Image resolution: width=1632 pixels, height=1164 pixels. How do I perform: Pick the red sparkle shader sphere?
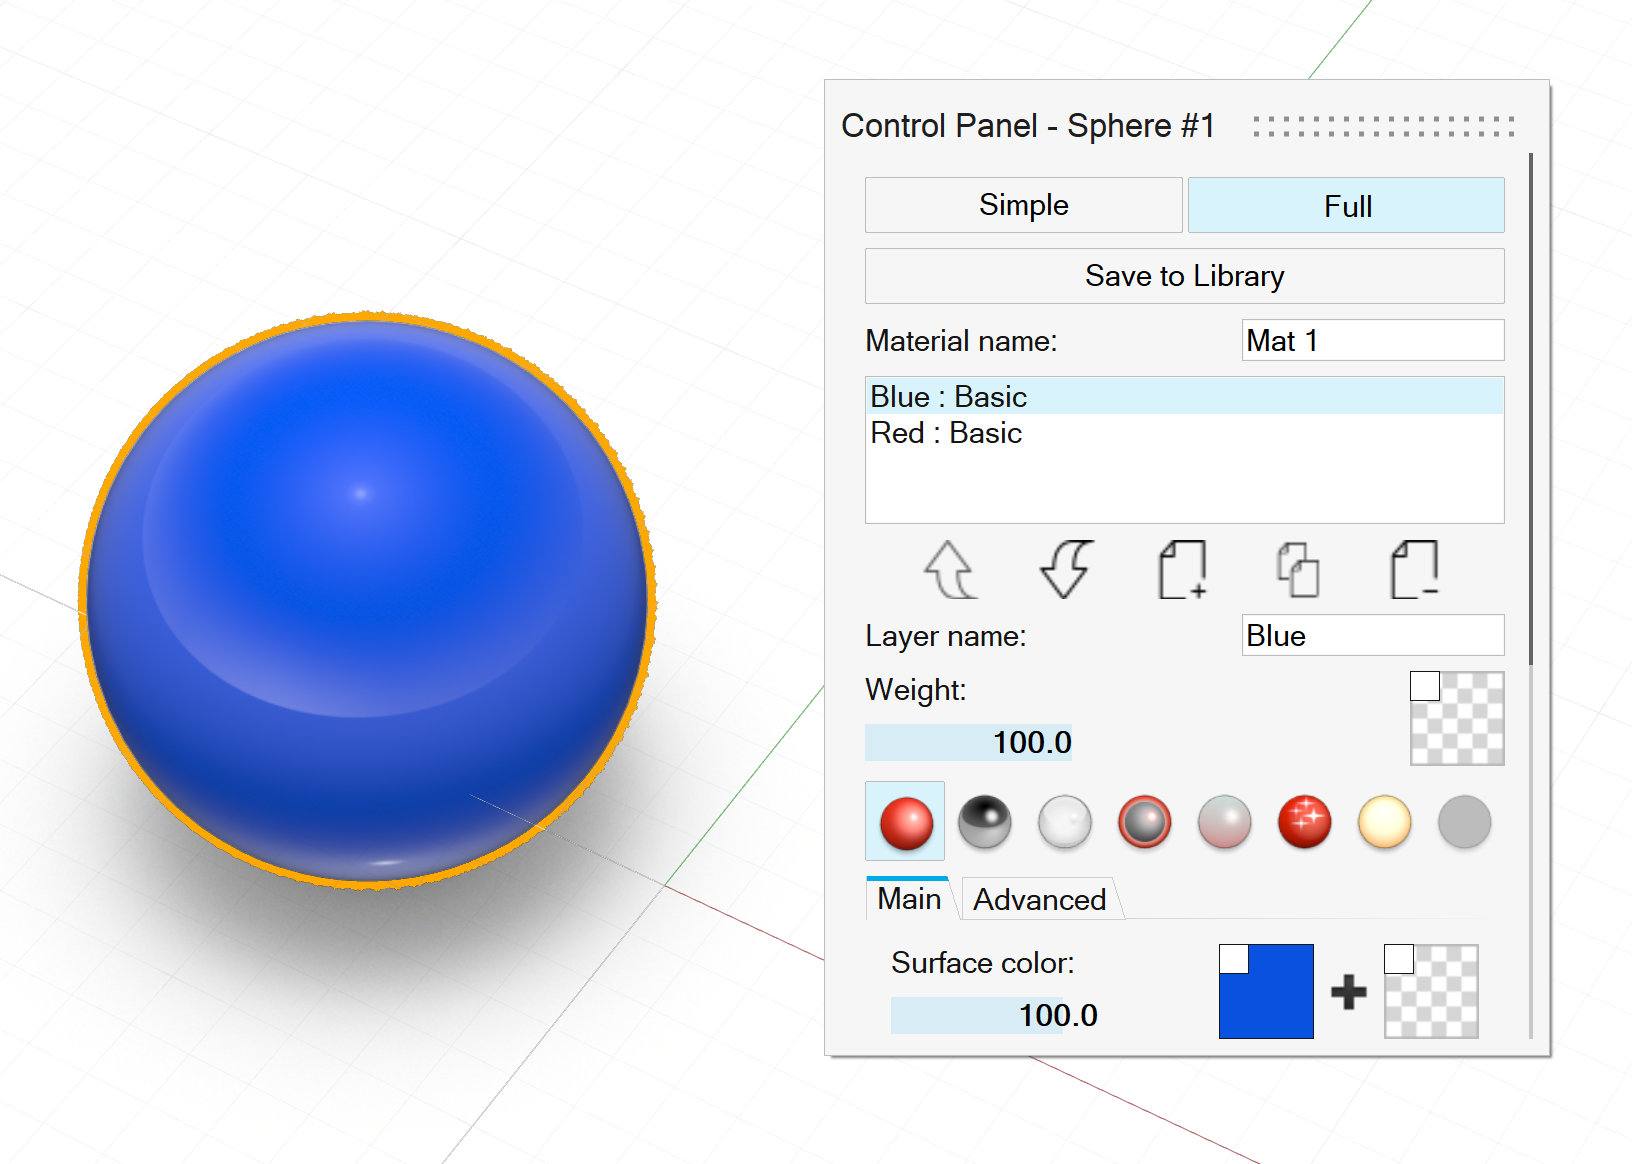click(x=1304, y=822)
